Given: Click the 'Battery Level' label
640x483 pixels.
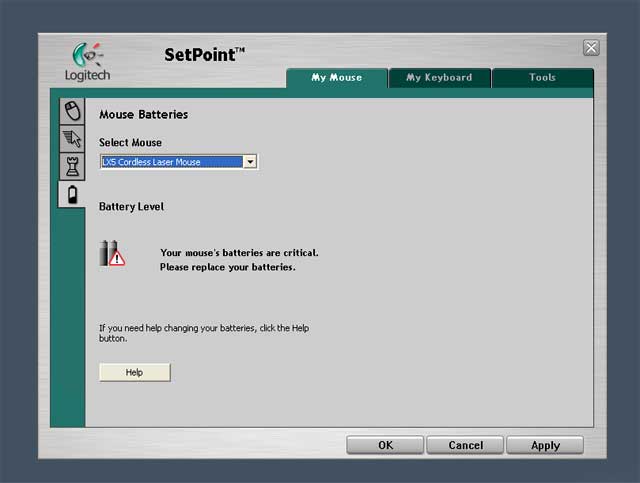Looking at the screenshot, I should (131, 207).
